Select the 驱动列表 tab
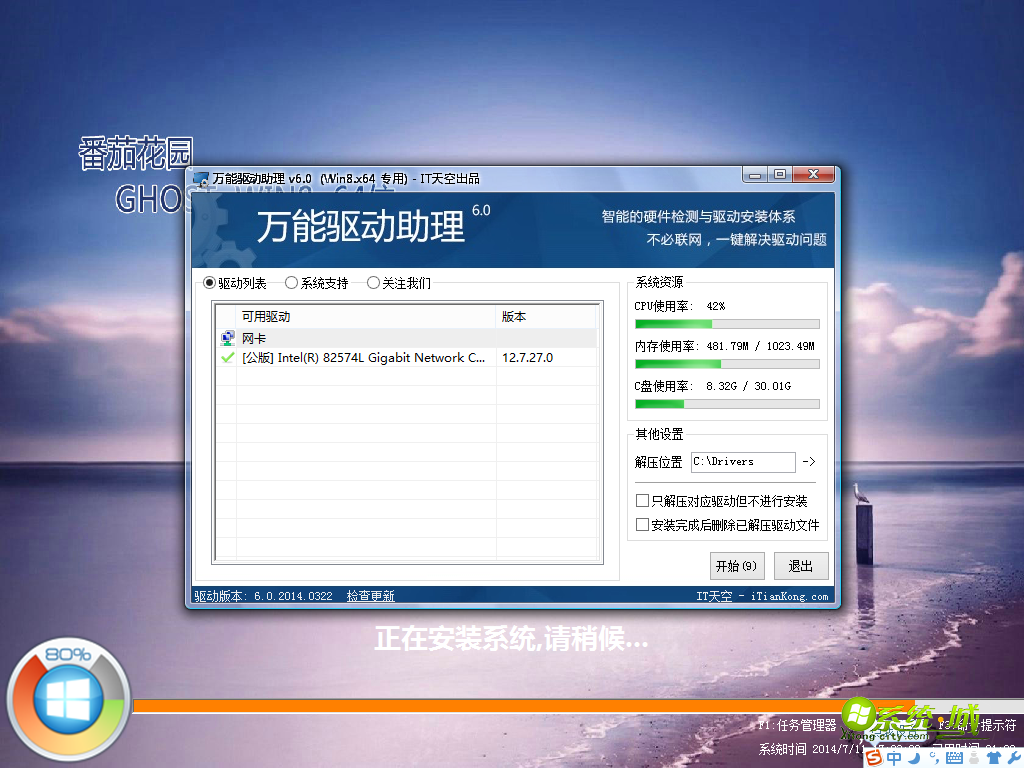The width and height of the screenshot is (1024, 768). 209,282
